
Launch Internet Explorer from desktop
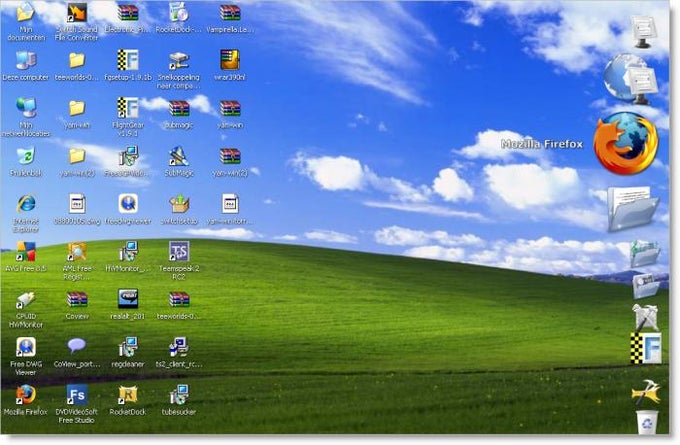(26, 204)
